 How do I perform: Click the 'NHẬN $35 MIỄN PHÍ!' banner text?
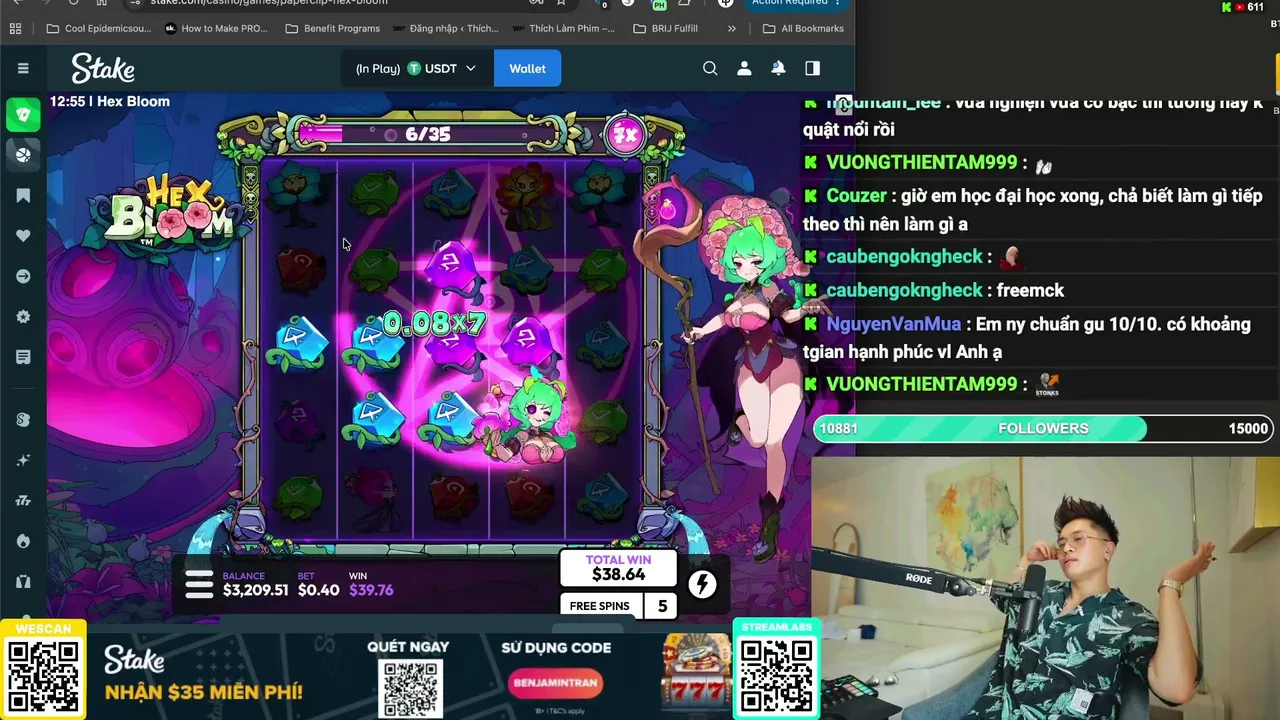point(203,692)
